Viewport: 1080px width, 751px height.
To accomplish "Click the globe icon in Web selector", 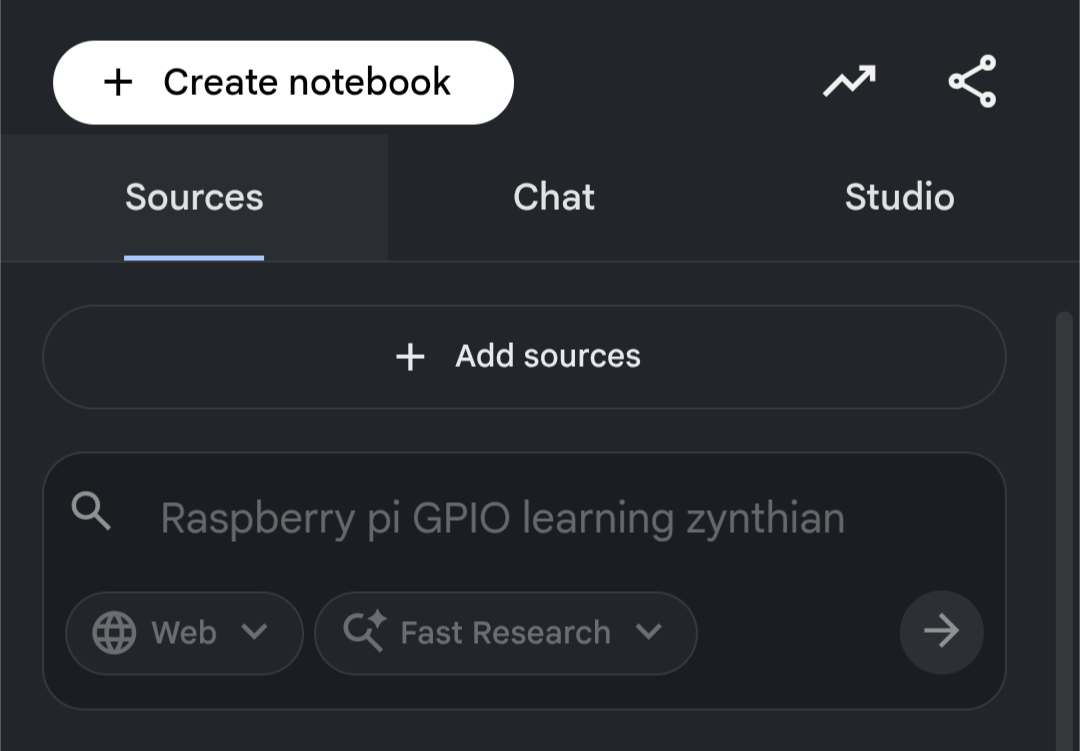I will point(114,633).
